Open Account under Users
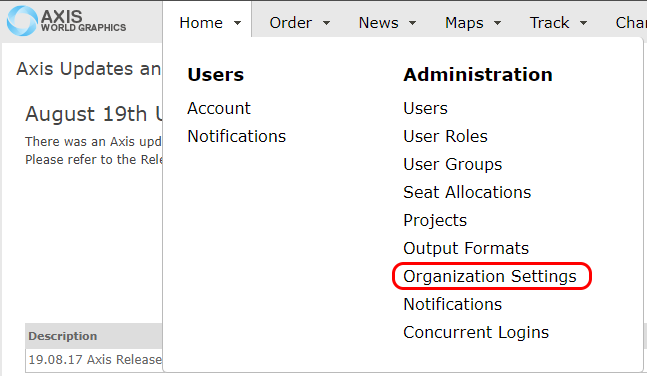The width and height of the screenshot is (647, 376). tap(219, 109)
